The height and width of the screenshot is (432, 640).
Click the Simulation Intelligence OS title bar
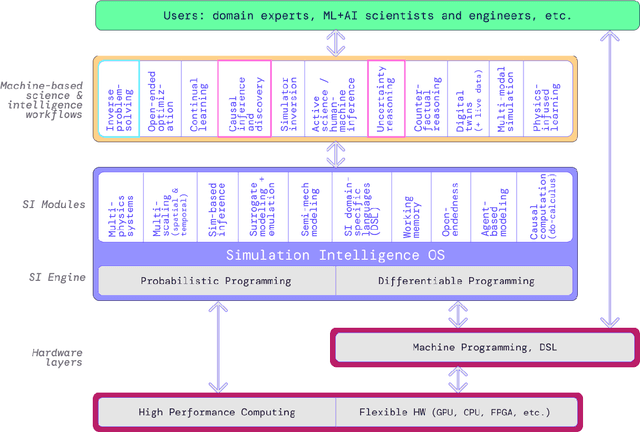[x=333, y=253]
